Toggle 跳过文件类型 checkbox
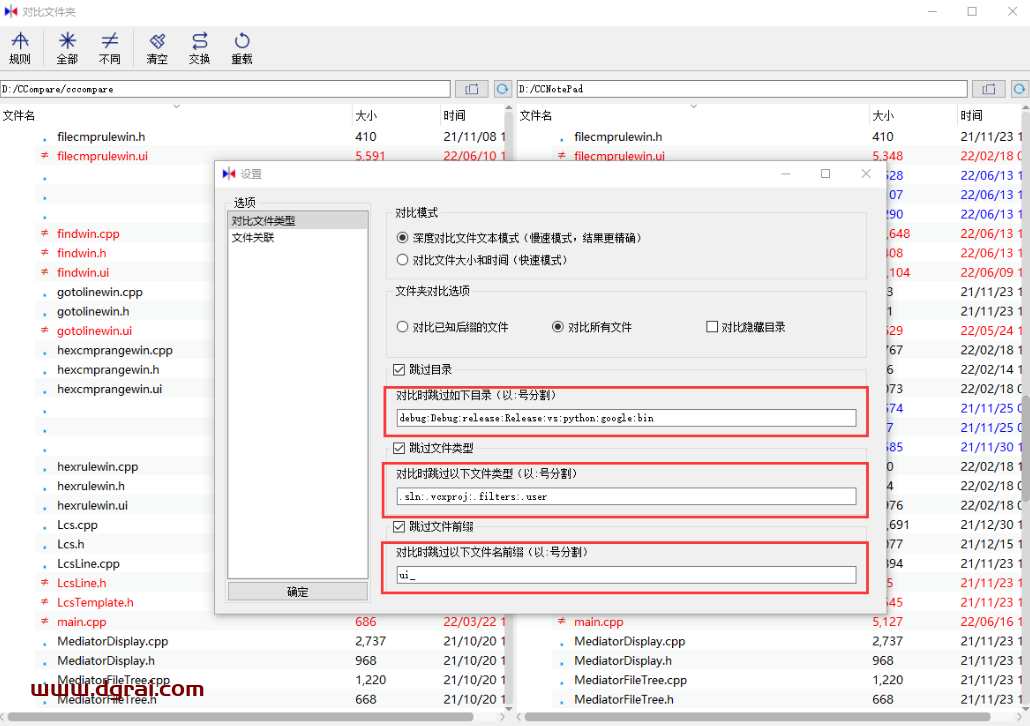 tap(399, 448)
